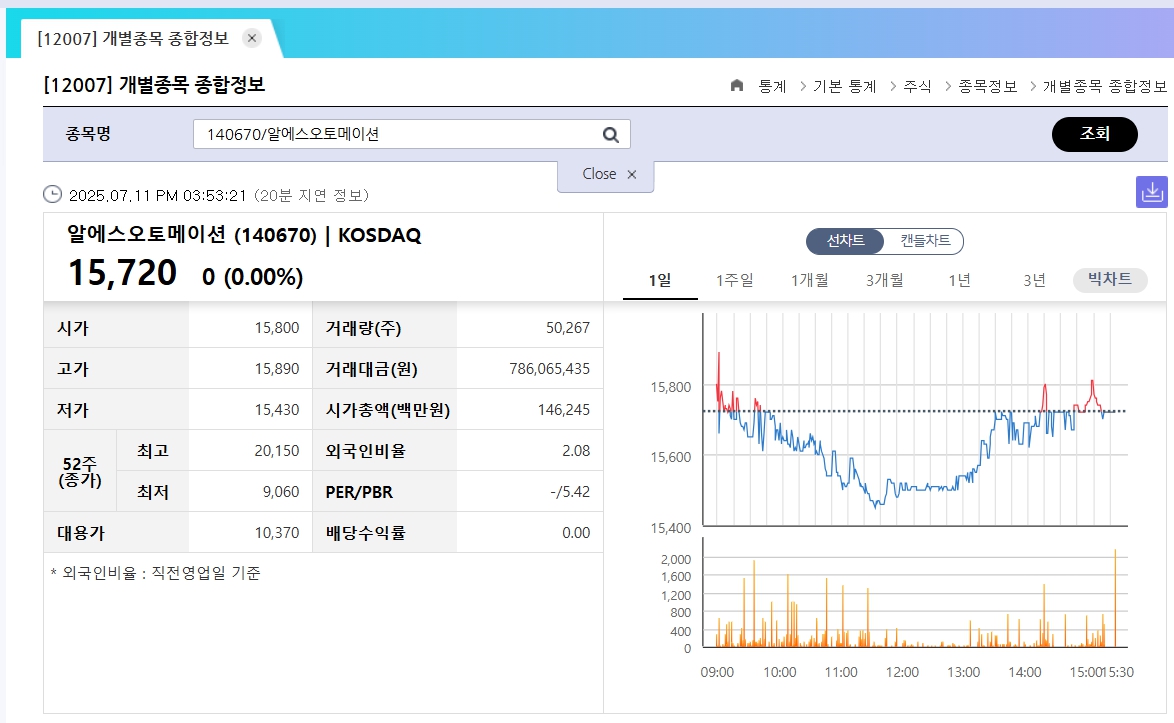Click the 조회 search button
Screen dimensions: 1174x723
pyautogui.click(x=1095, y=134)
